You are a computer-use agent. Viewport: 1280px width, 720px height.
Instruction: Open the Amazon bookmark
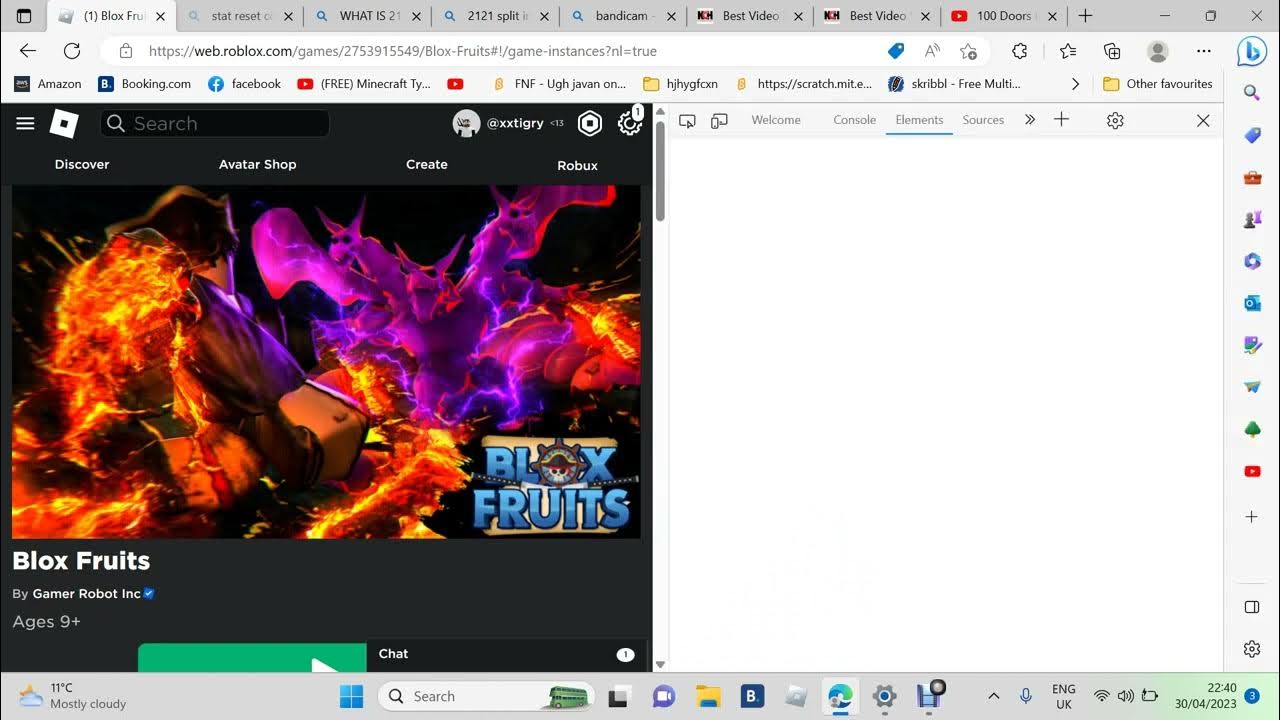tap(48, 84)
